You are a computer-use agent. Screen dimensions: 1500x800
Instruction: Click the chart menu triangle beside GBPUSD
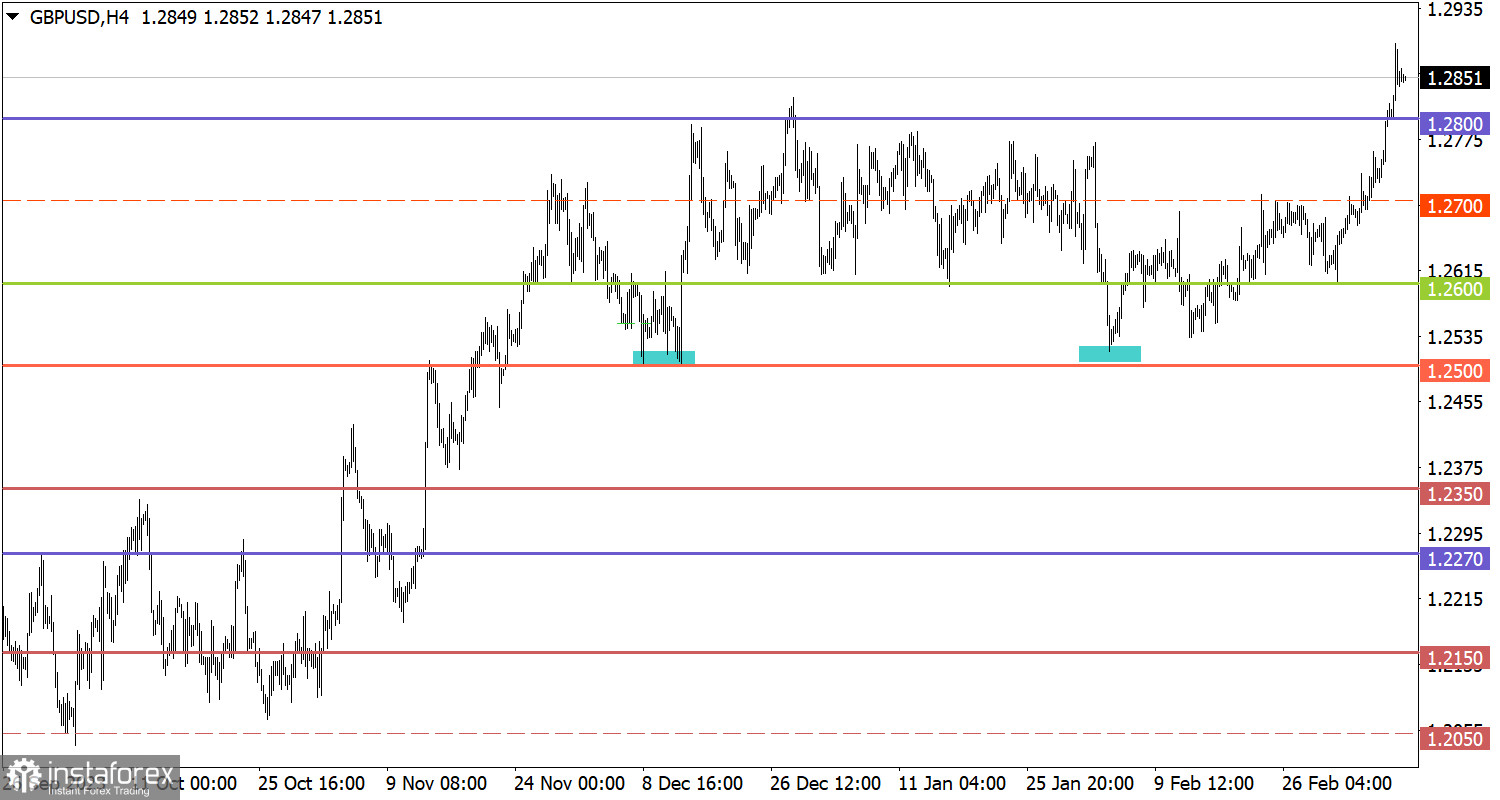coord(11,18)
